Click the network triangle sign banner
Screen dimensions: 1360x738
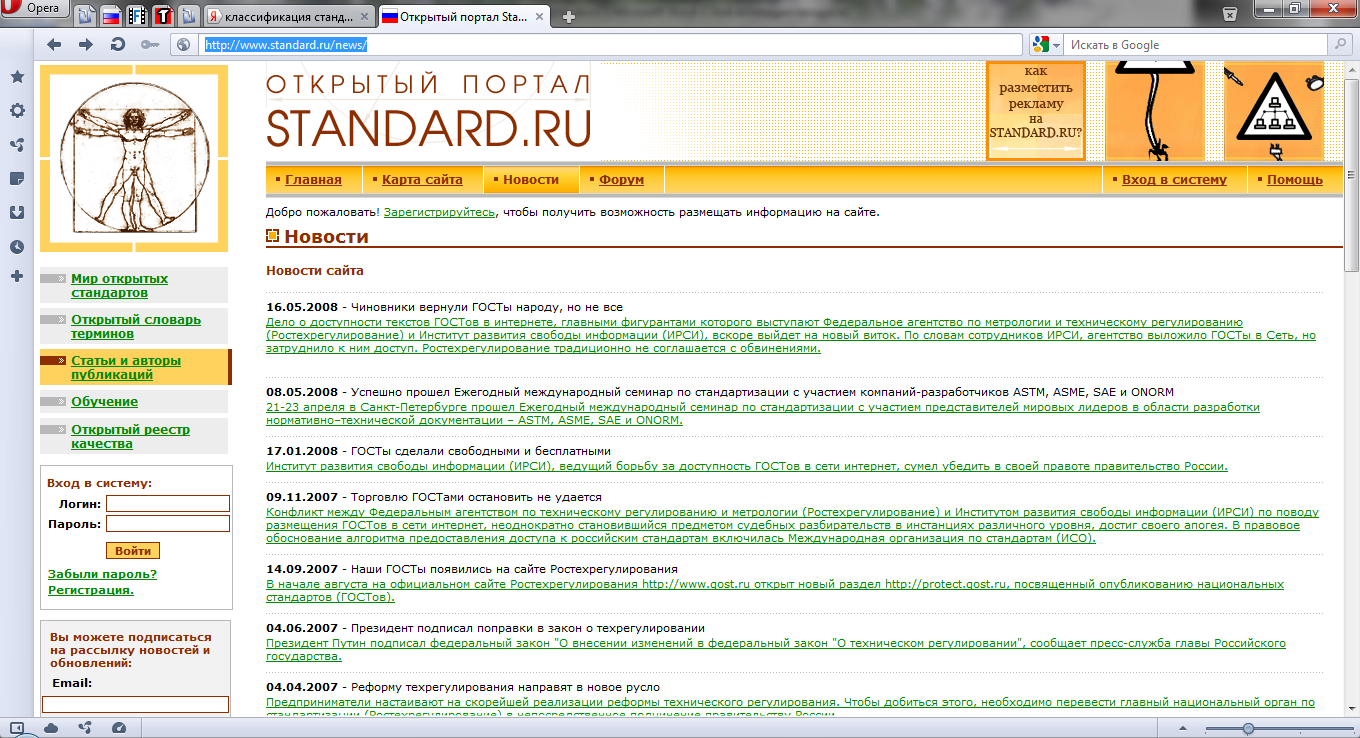tap(1273, 110)
